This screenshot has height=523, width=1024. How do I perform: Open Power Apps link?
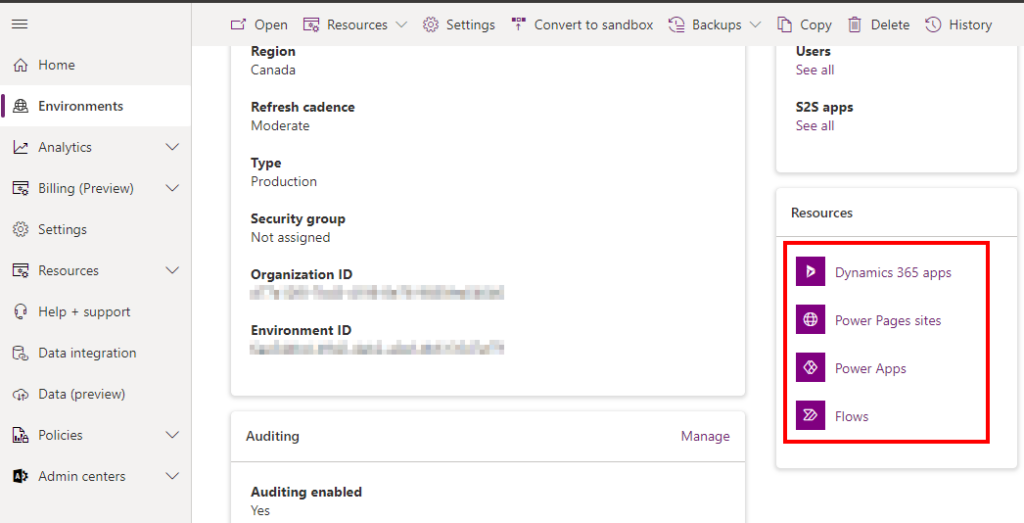[871, 368]
